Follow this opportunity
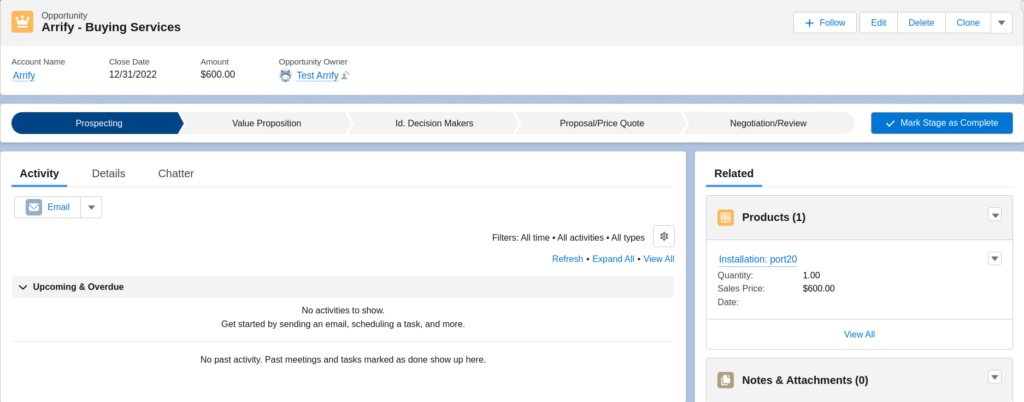This screenshot has height=402, width=1024. pos(825,22)
